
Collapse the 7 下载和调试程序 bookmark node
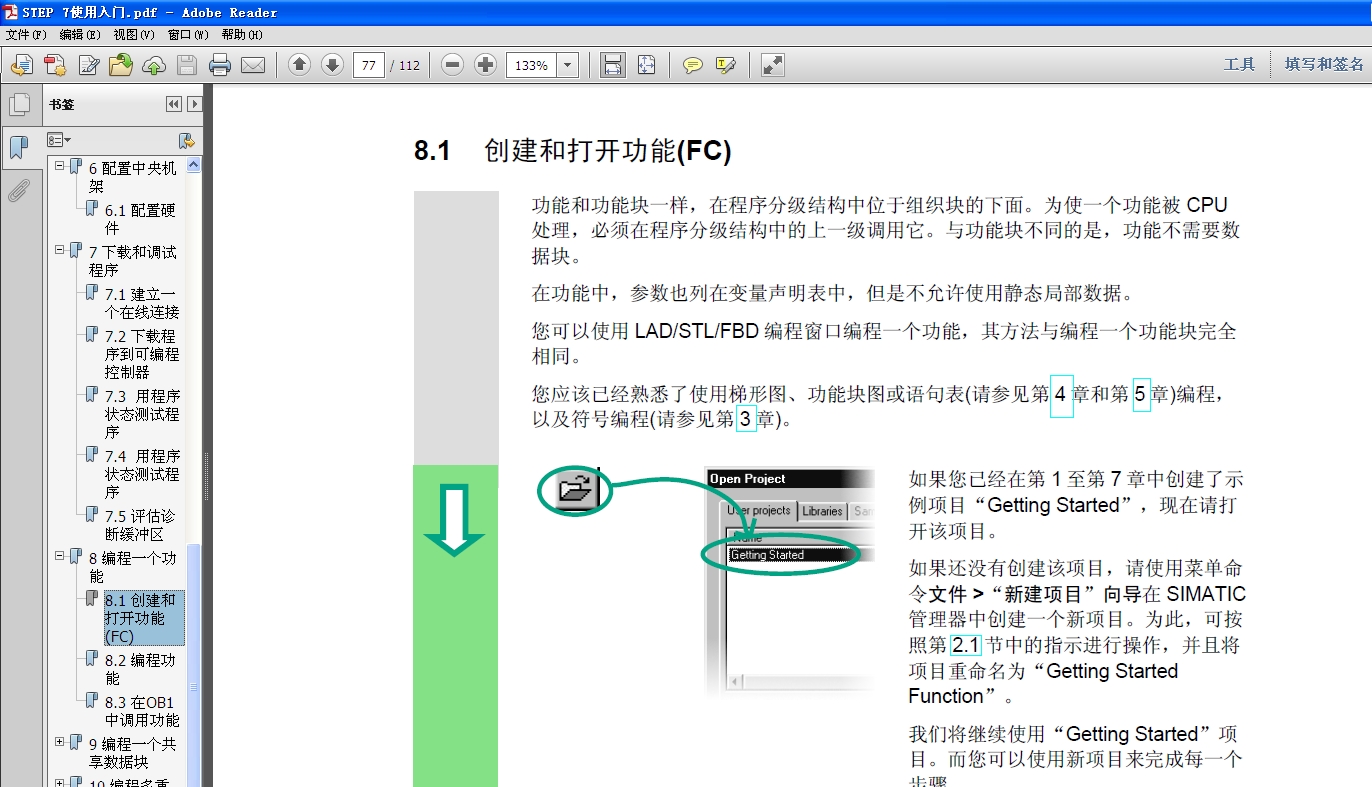coord(60,249)
